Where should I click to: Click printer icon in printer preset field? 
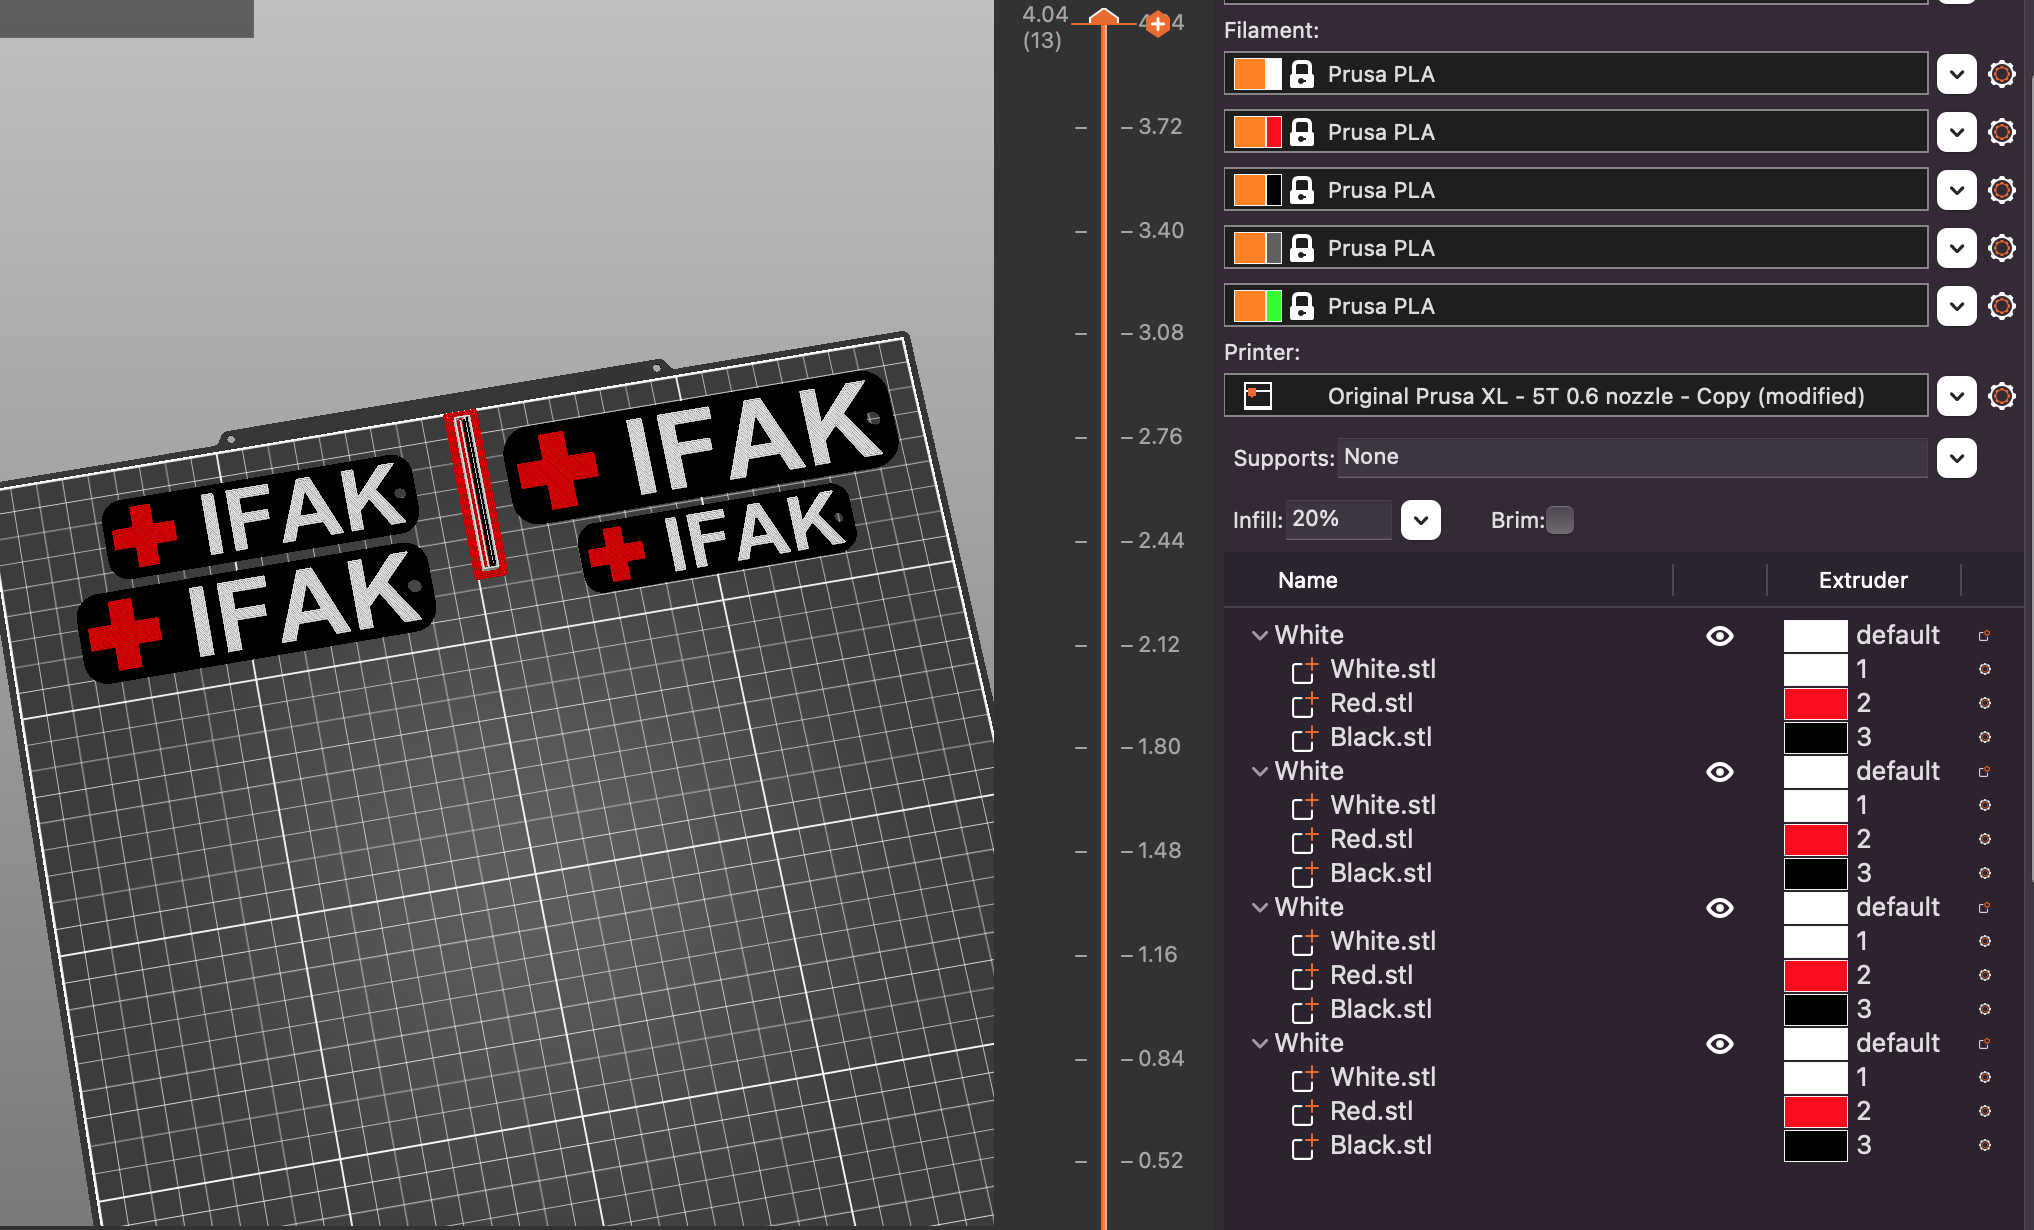(1257, 396)
